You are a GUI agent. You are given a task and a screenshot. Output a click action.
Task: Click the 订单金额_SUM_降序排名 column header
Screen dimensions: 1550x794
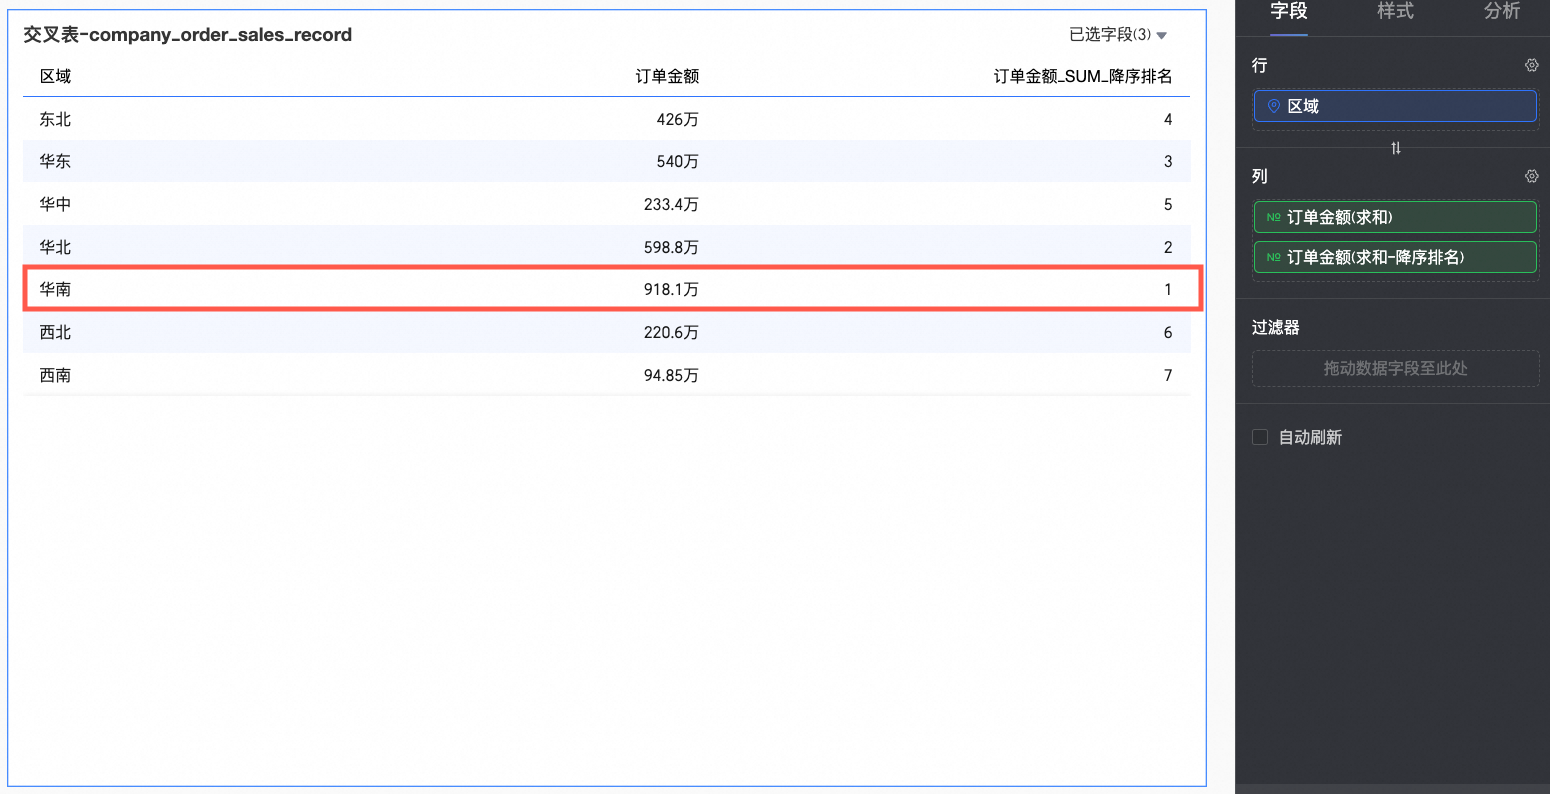point(1083,76)
